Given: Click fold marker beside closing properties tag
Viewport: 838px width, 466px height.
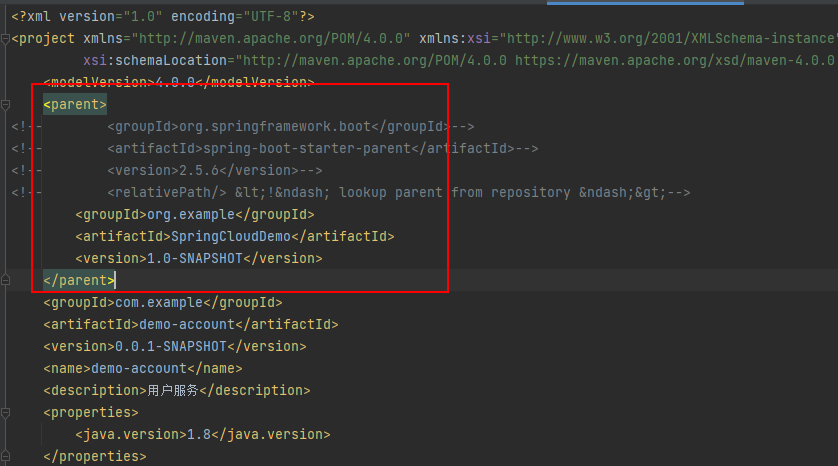Looking at the screenshot, I should tap(5, 456).
